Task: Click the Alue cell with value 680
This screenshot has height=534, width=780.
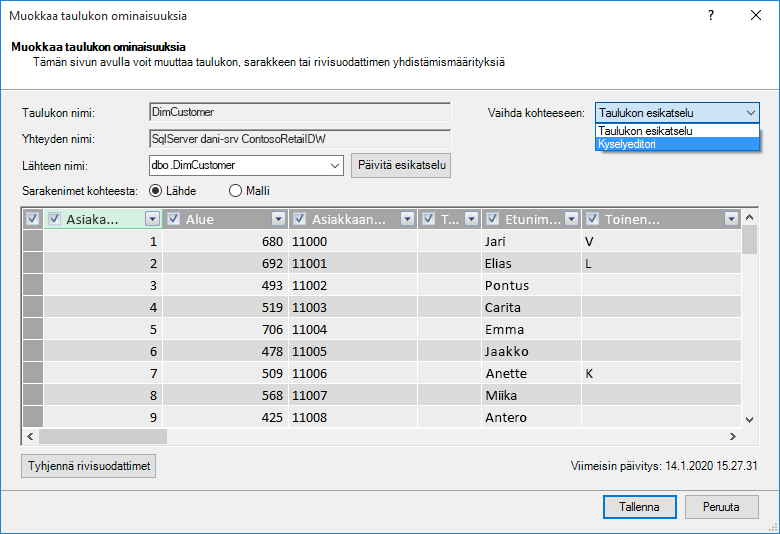Action: [225, 241]
